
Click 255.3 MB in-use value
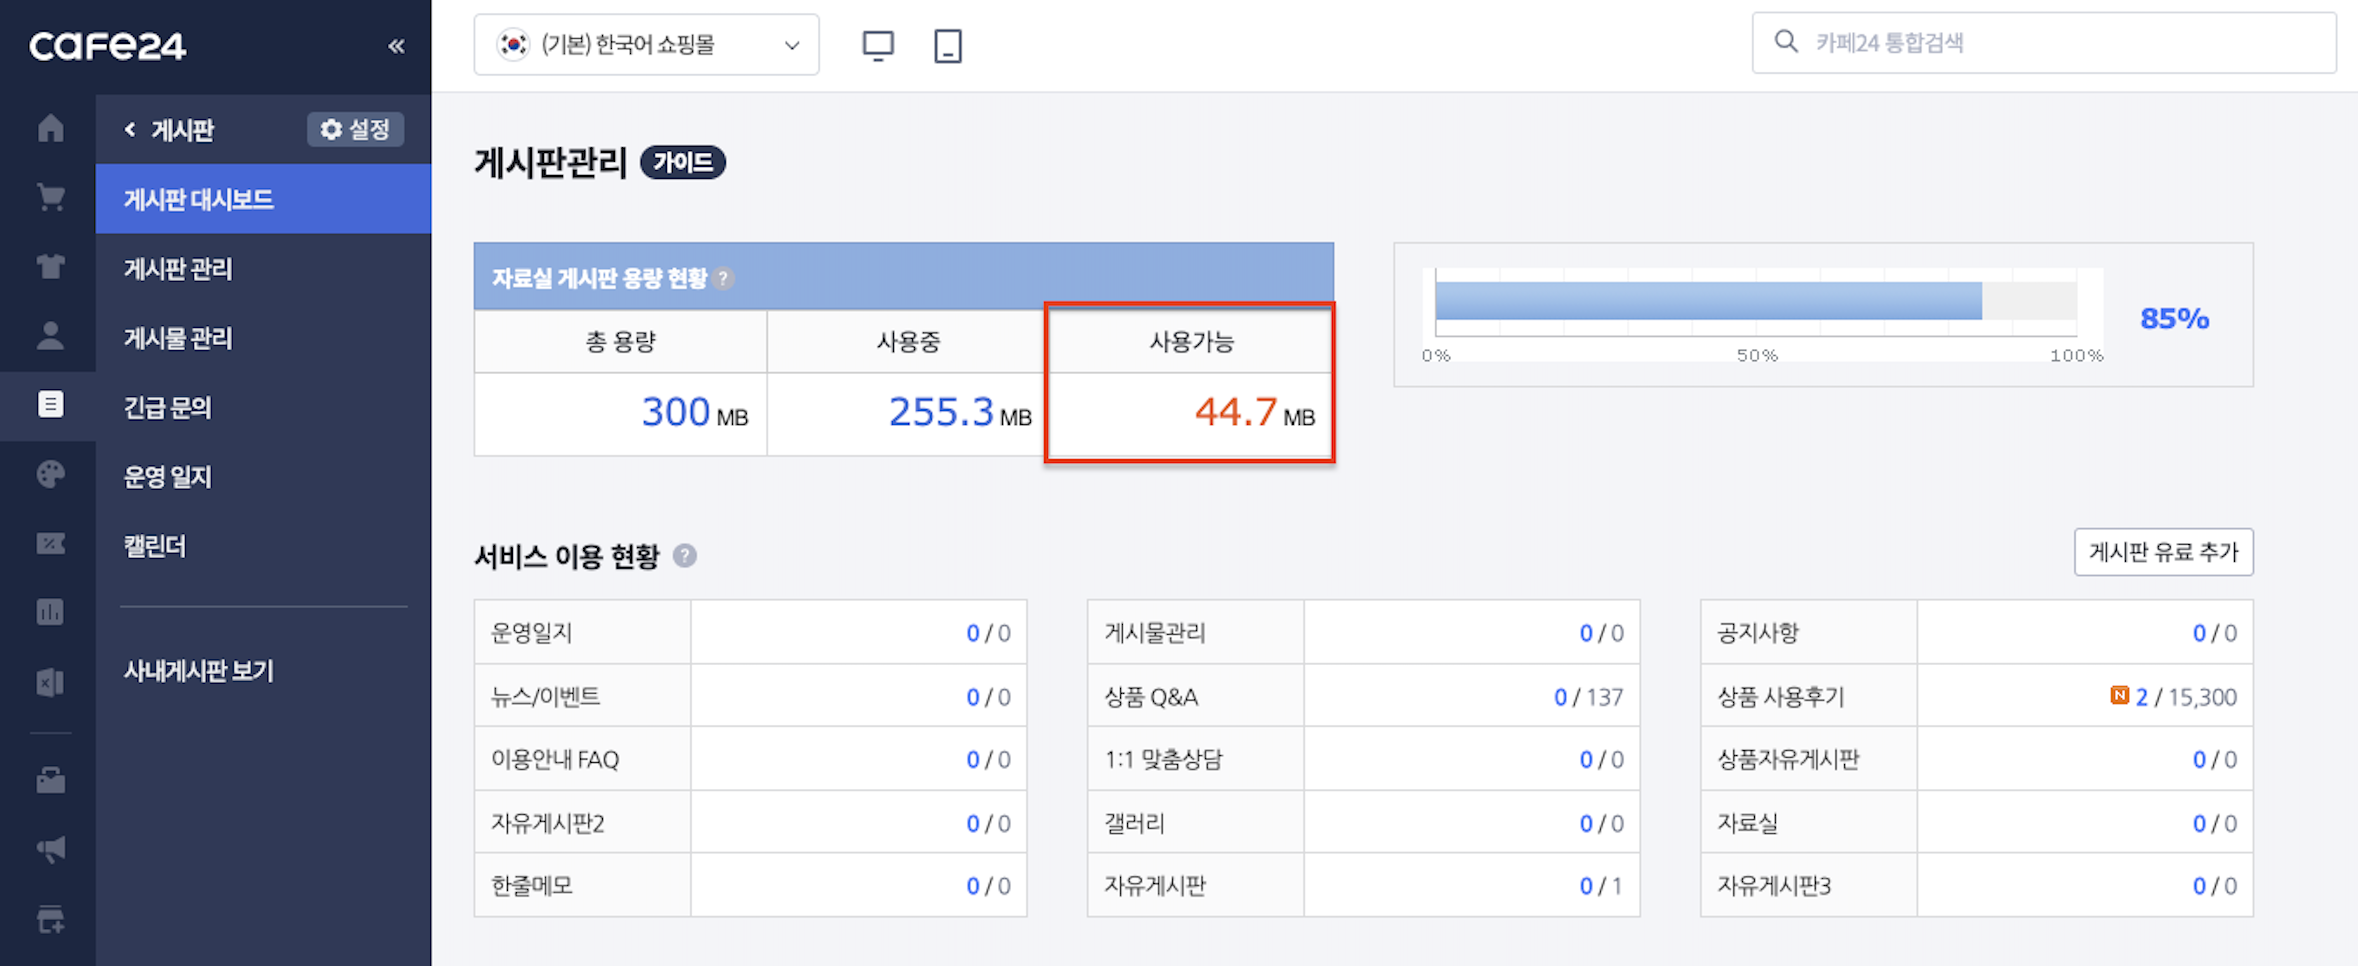960,413
